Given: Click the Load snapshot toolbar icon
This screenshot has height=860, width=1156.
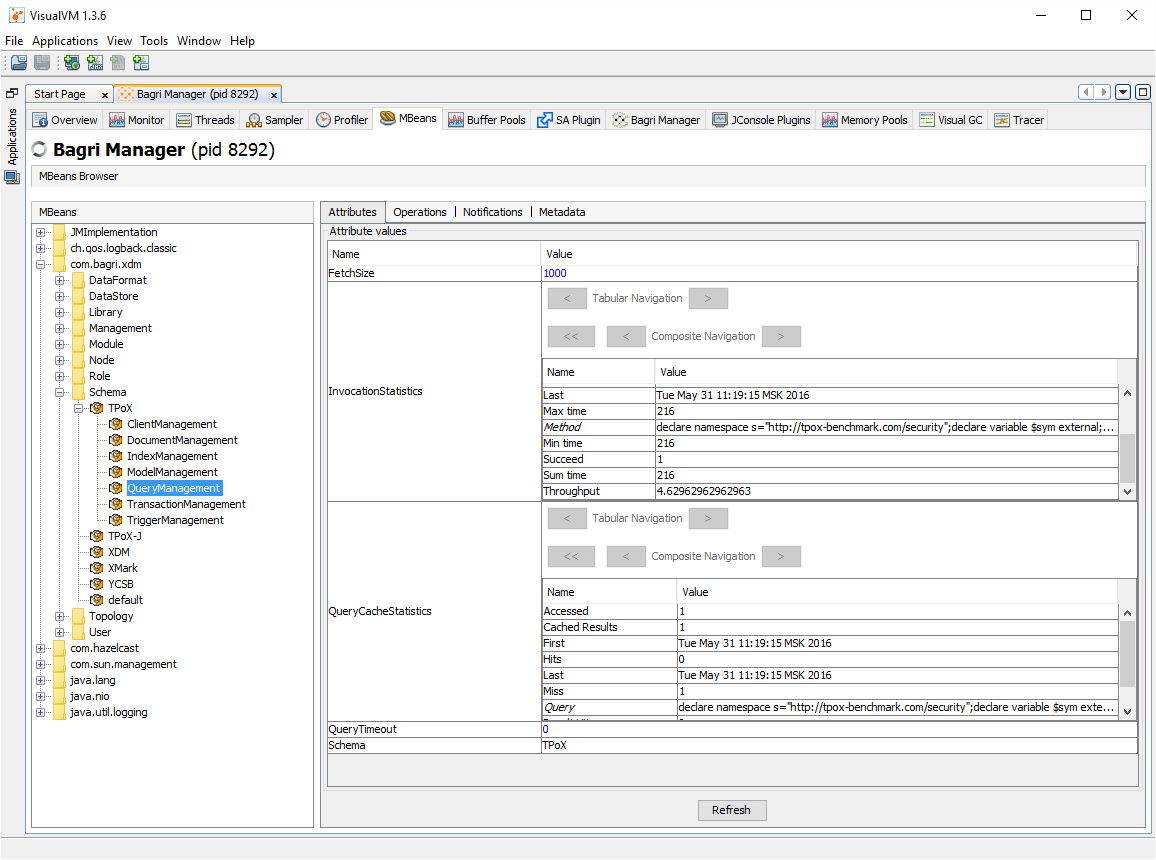Looking at the screenshot, I should [19, 63].
